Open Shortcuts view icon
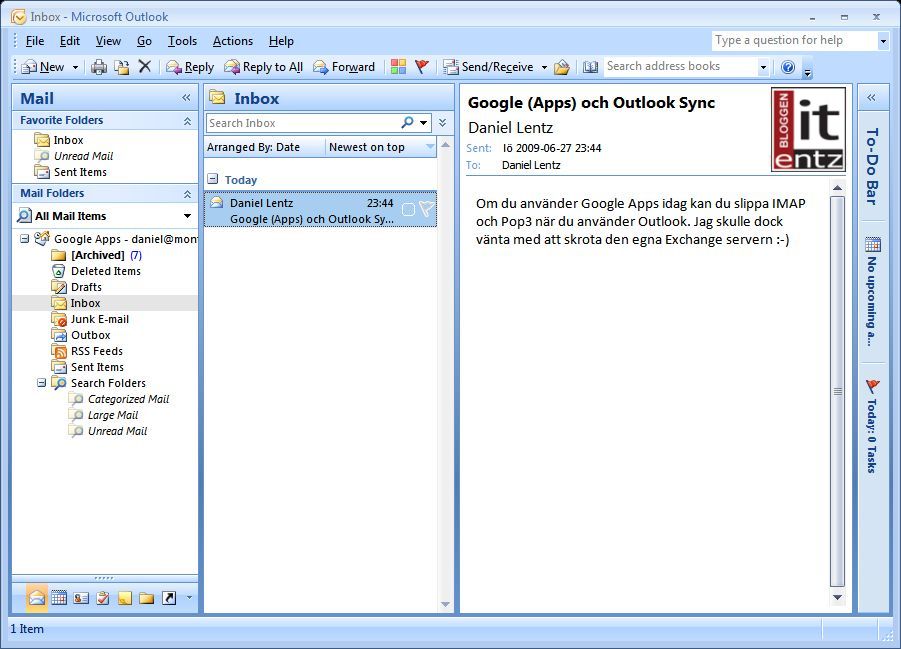Screen dimensions: 901x649 (169, 598)
